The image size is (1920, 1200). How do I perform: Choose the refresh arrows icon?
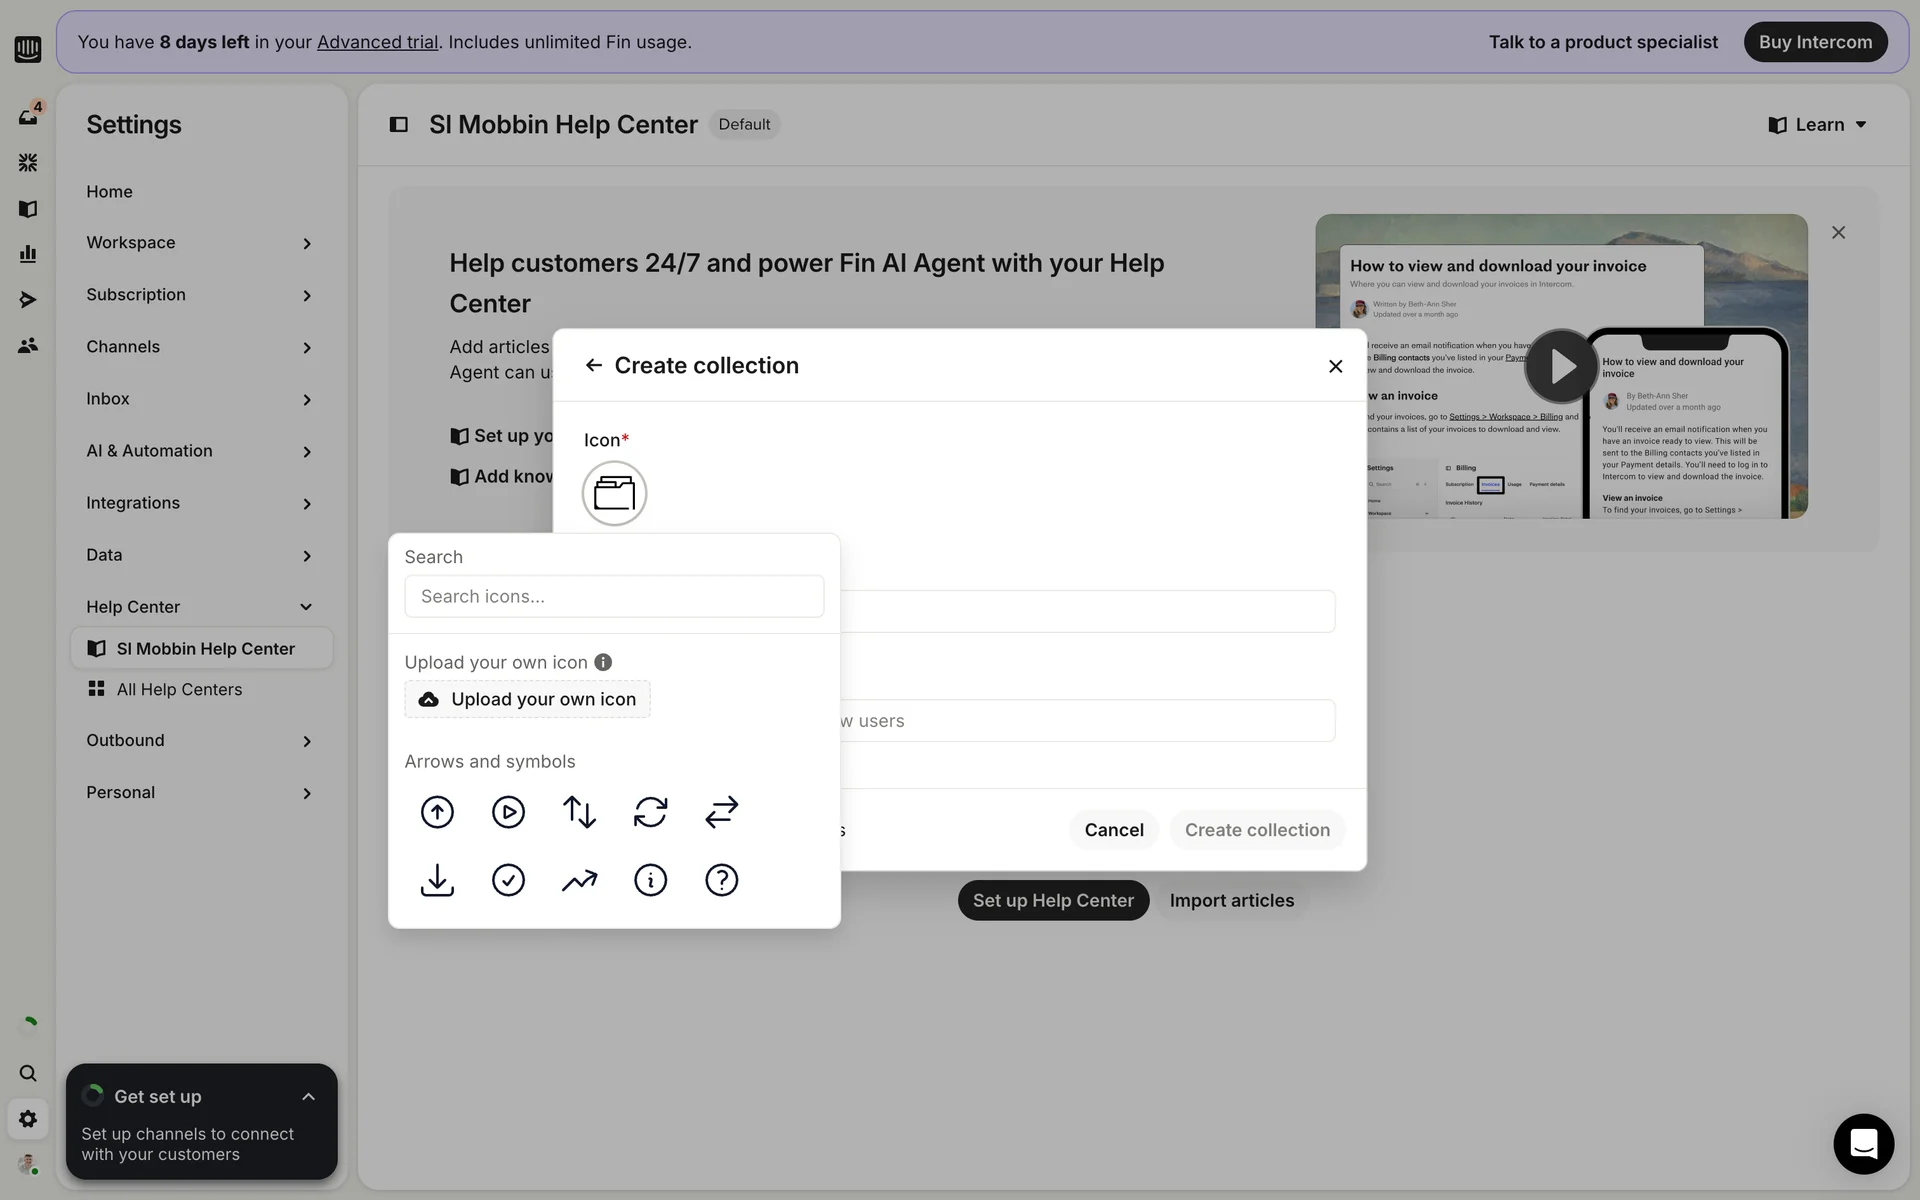point(650,812)
